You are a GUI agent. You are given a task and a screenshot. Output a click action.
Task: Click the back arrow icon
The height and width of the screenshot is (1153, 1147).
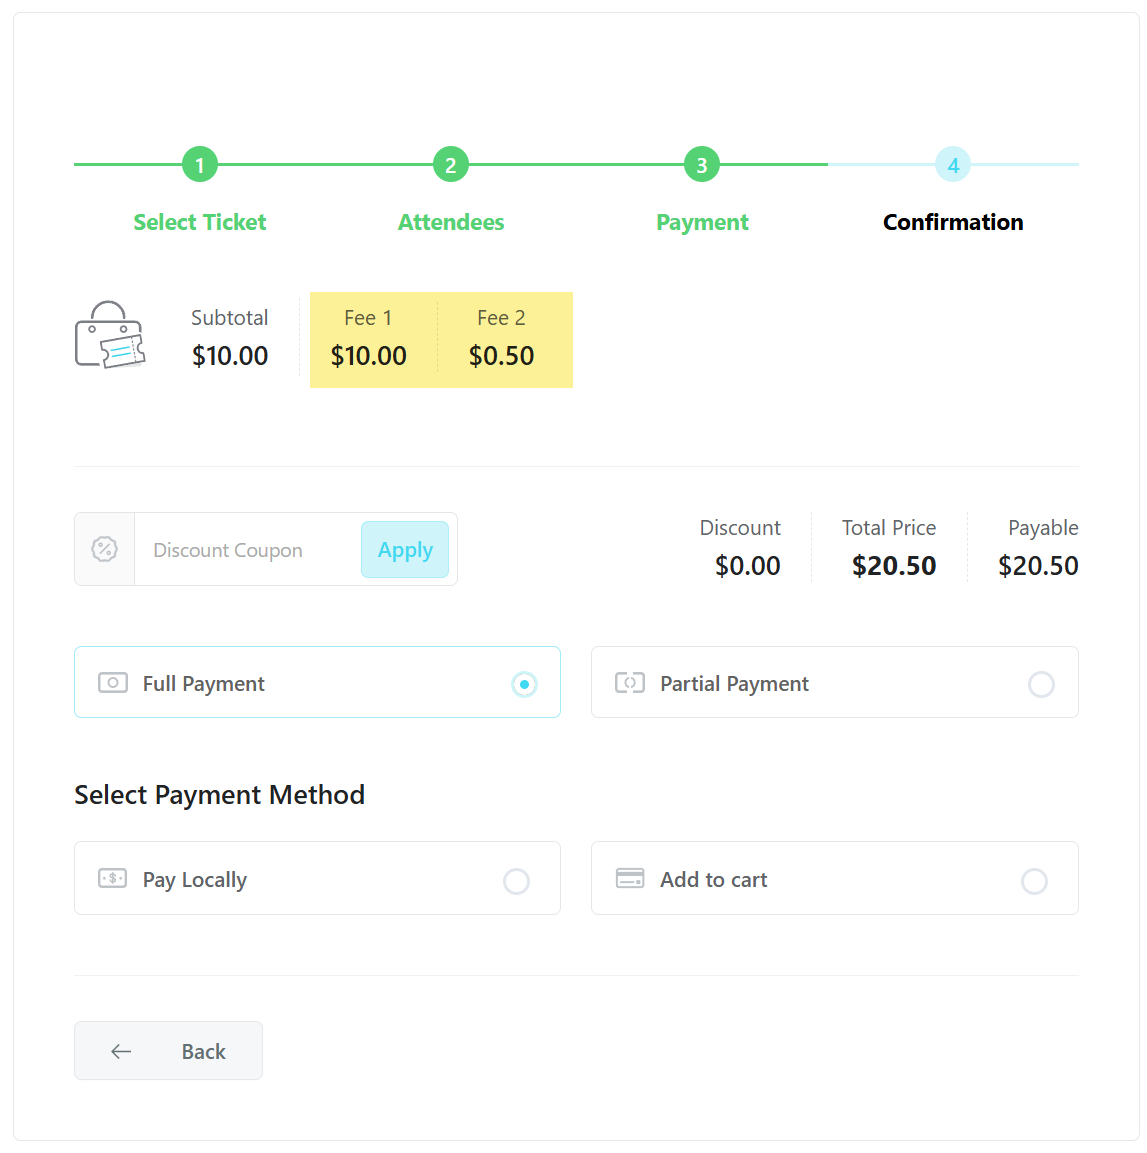(x=120, y=1051)
